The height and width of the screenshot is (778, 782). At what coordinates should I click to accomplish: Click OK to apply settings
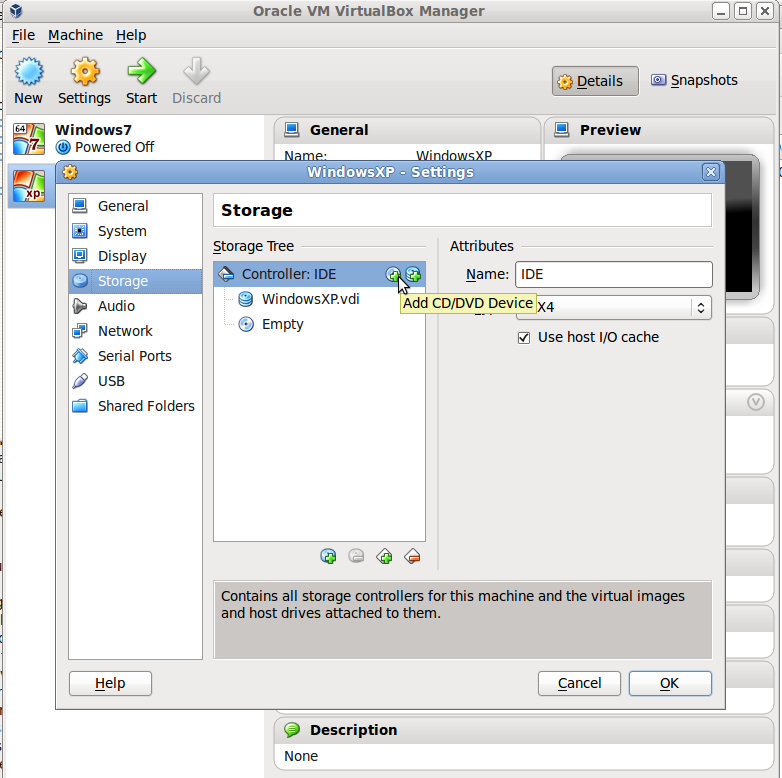click(670, 683)
